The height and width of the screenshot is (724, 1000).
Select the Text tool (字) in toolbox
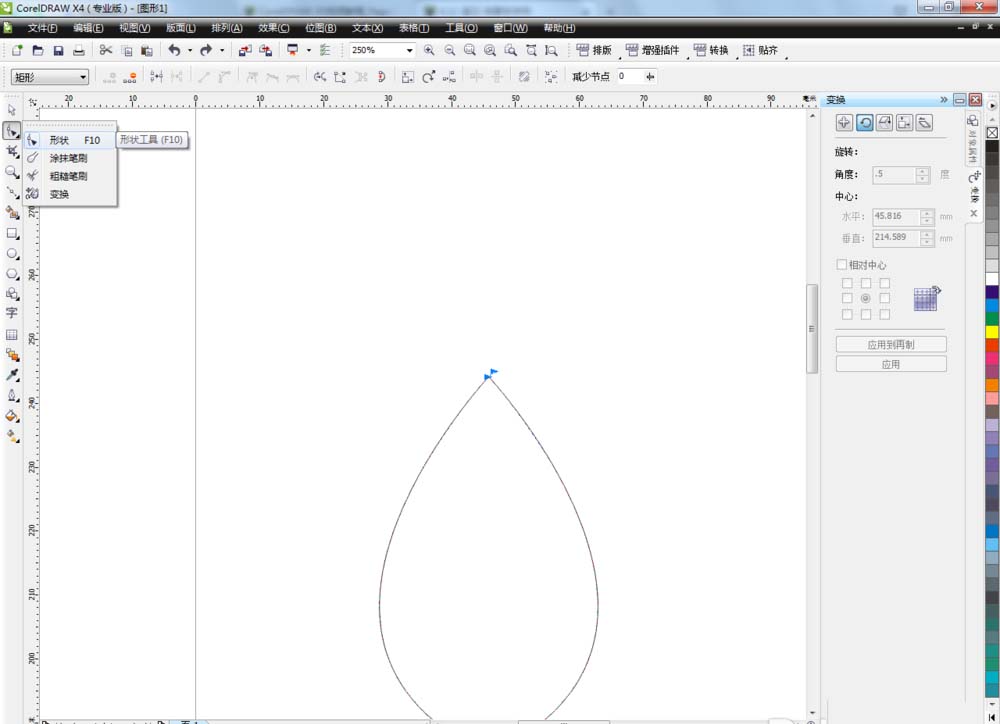click(12, 312)
